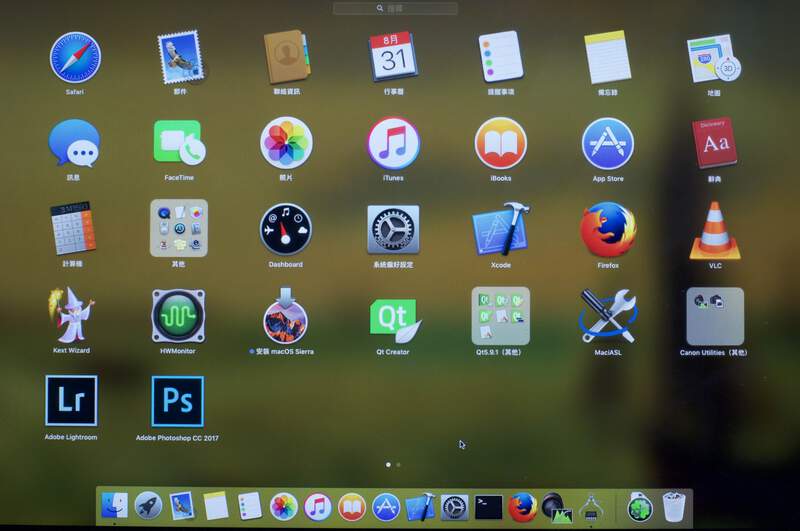Open Firefox in the Launchpad grid
Image resolution: width=800 pixels, height=531 pixels.
coord(608,230)
